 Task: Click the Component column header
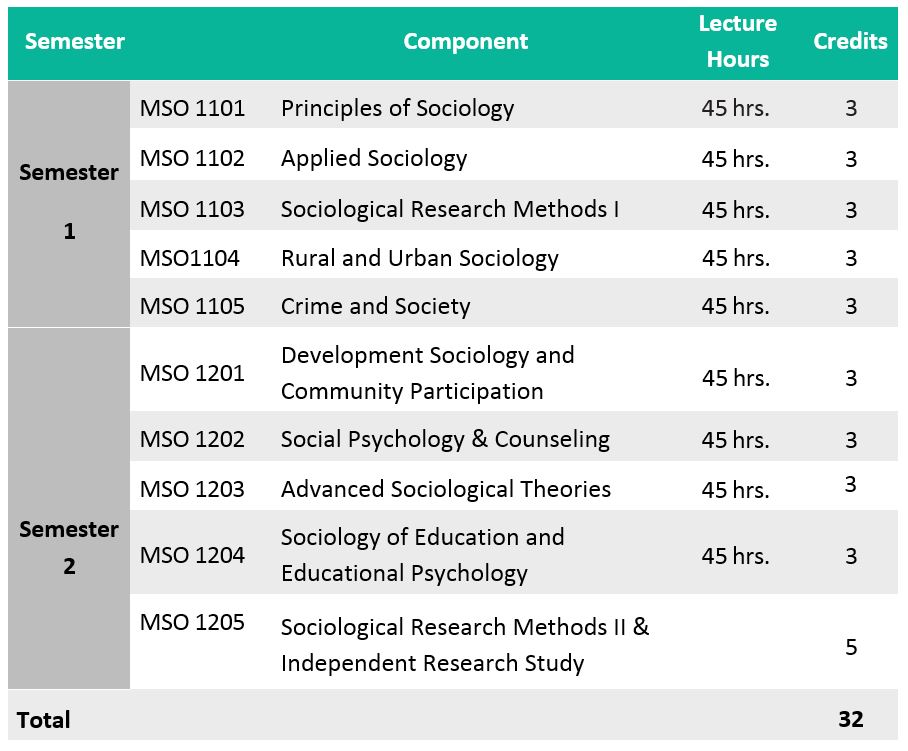pyautogui.click(x=465, y=42)
